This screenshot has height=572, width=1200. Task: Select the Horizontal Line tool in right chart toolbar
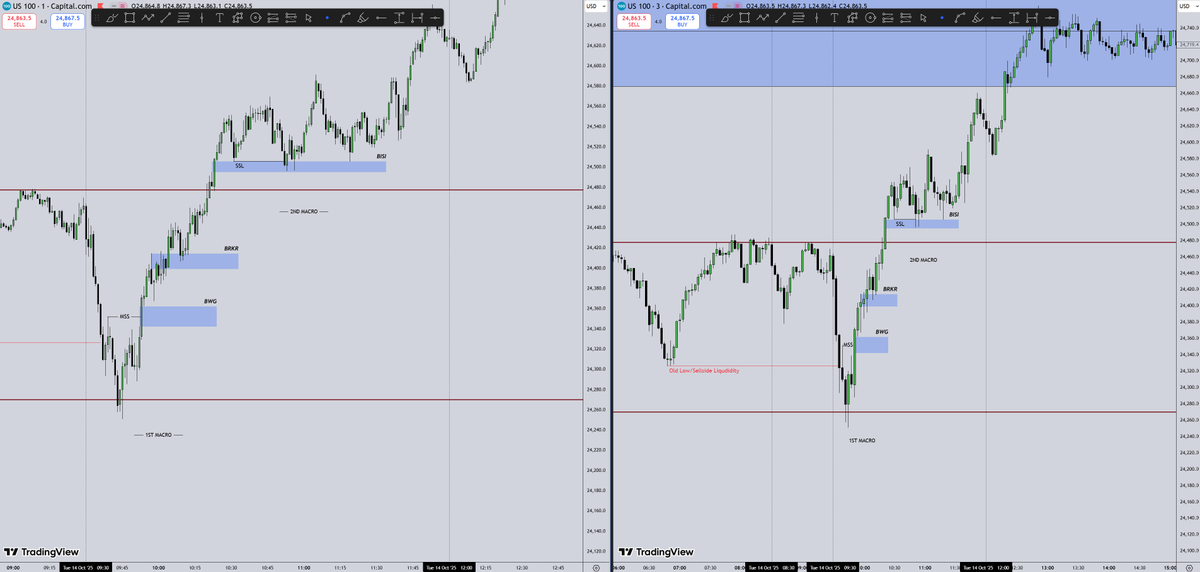pyautogui.click(x=1050, y=18)
